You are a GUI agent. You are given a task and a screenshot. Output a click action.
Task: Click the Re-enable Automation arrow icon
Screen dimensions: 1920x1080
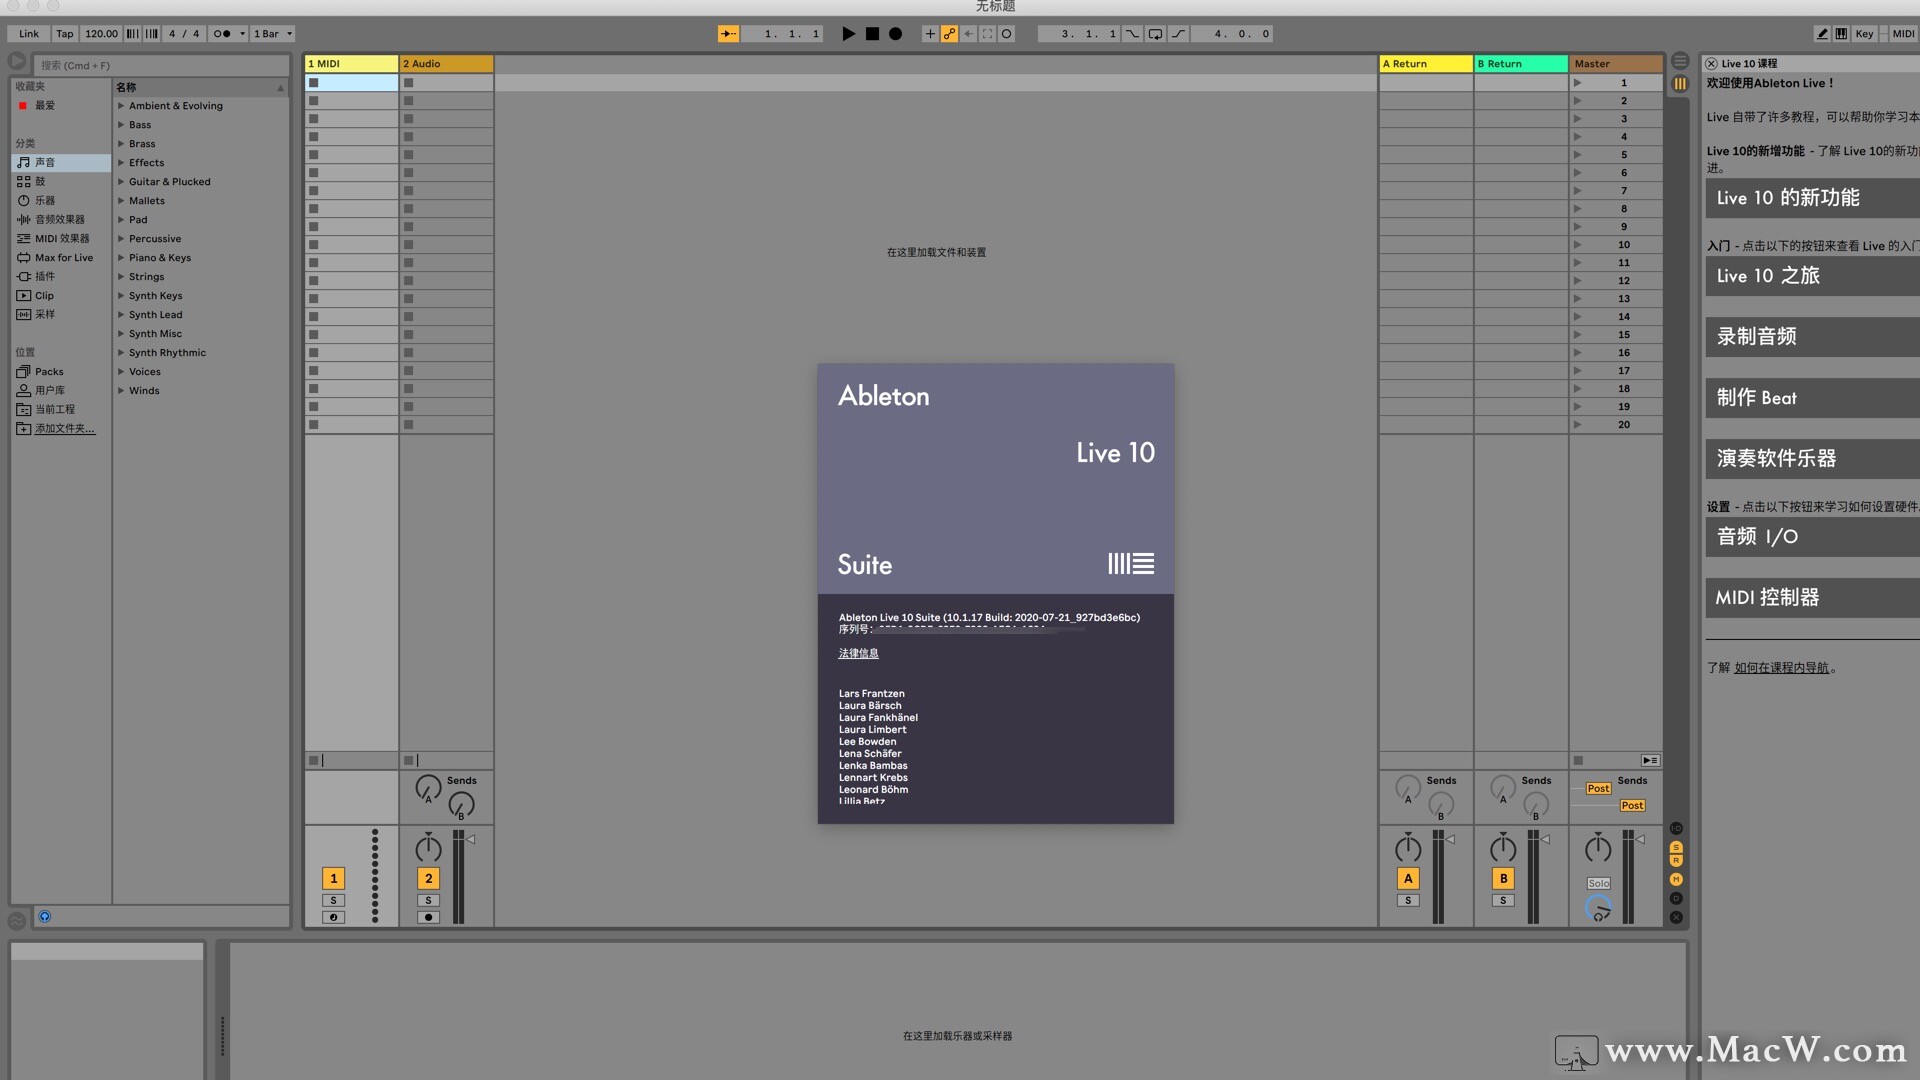pos(968,33)
